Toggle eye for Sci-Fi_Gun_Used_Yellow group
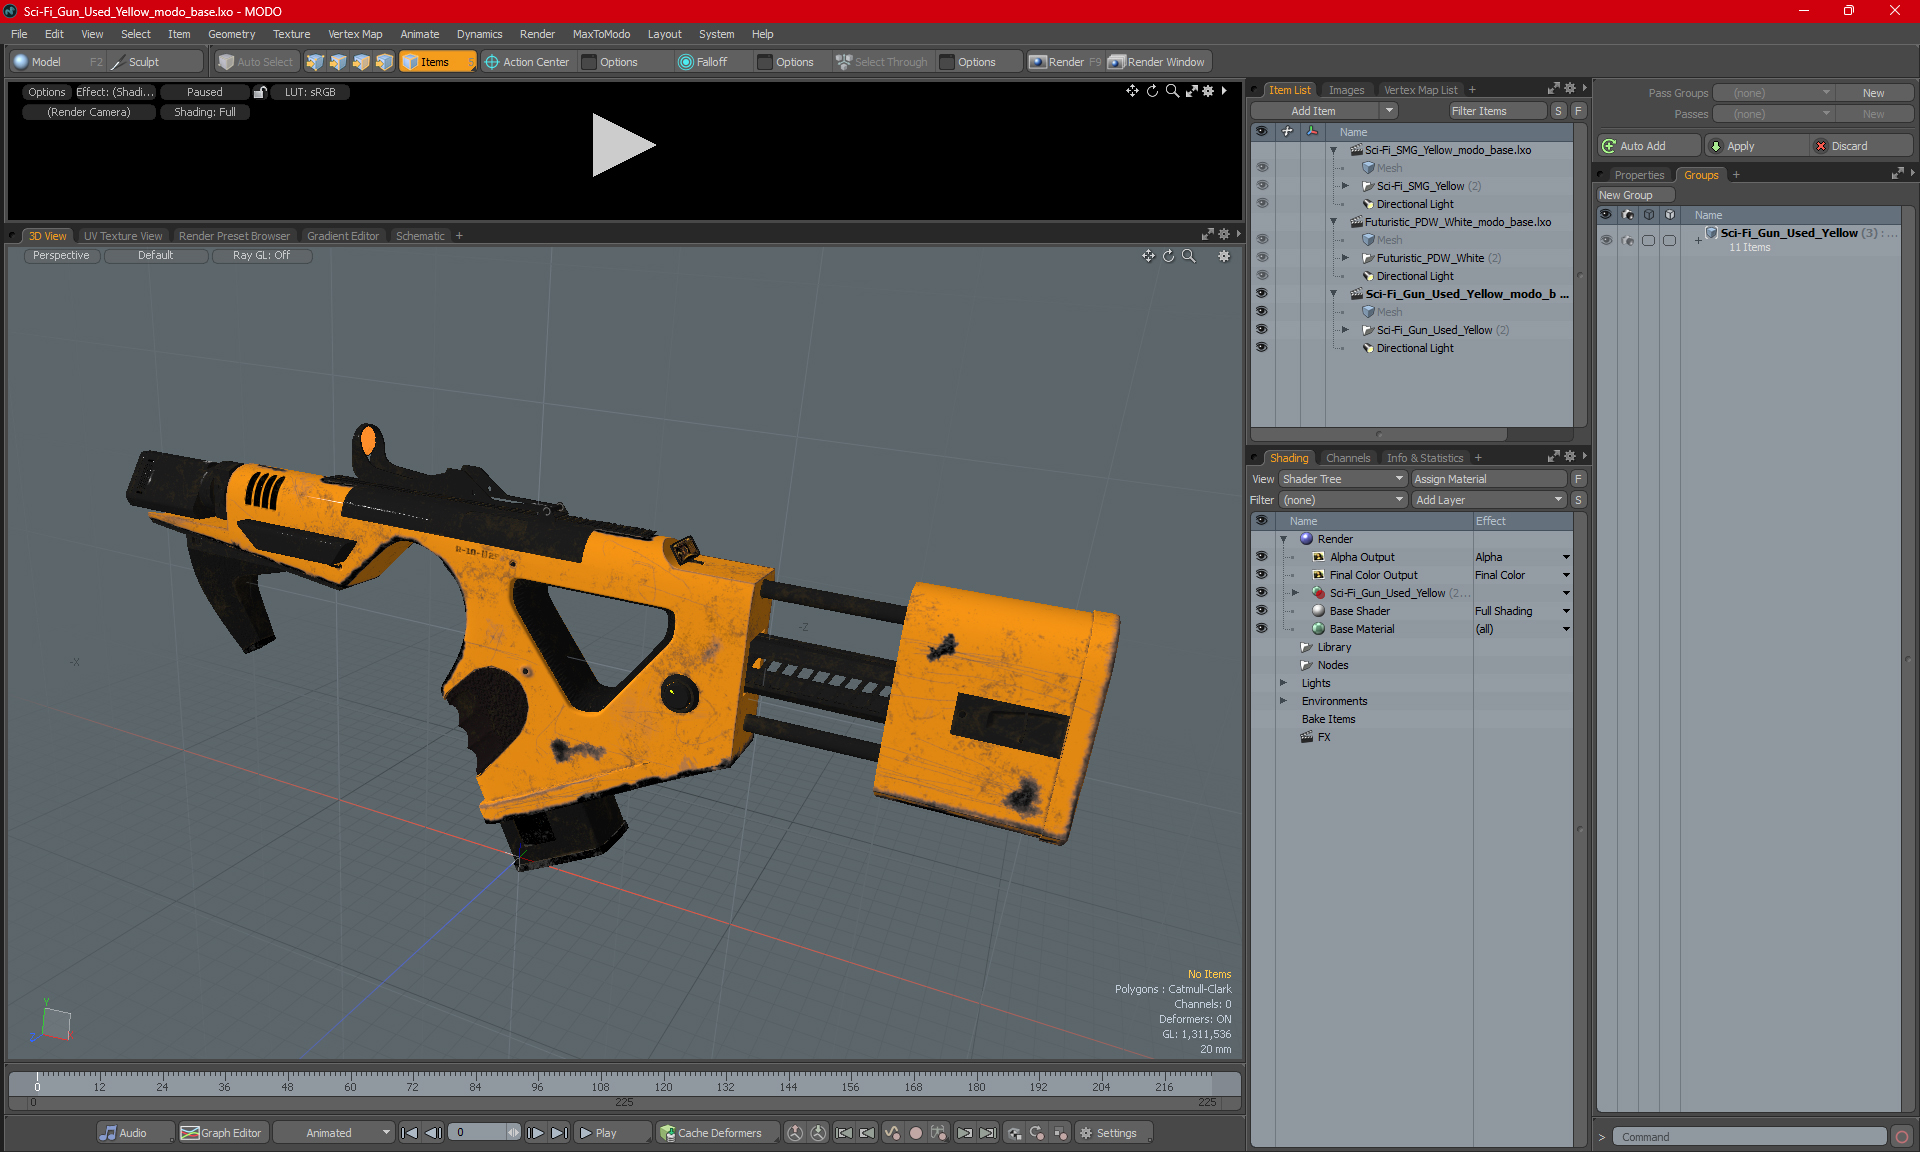The width and height of the screenshot is (1920, 1152). pyautogui.click(x=1606, y=240)
